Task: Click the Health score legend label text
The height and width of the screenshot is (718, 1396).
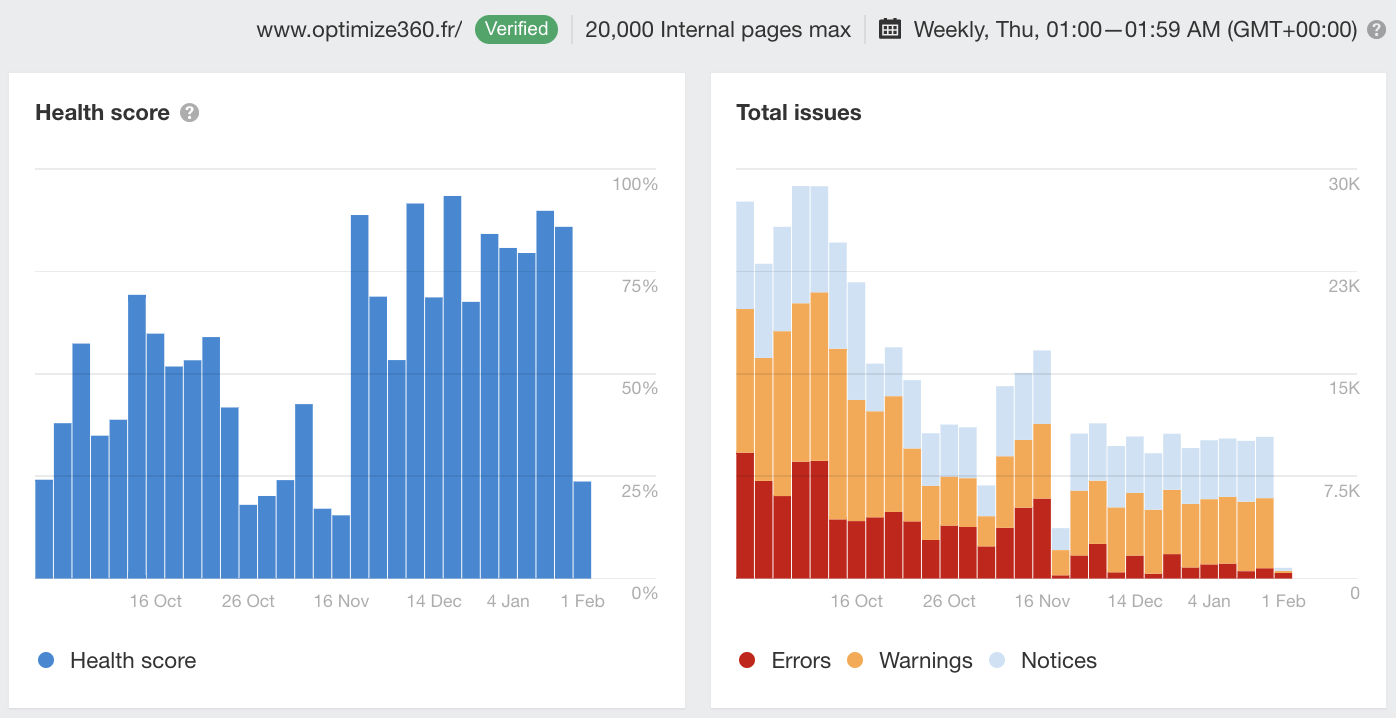Action: (132, 660)
